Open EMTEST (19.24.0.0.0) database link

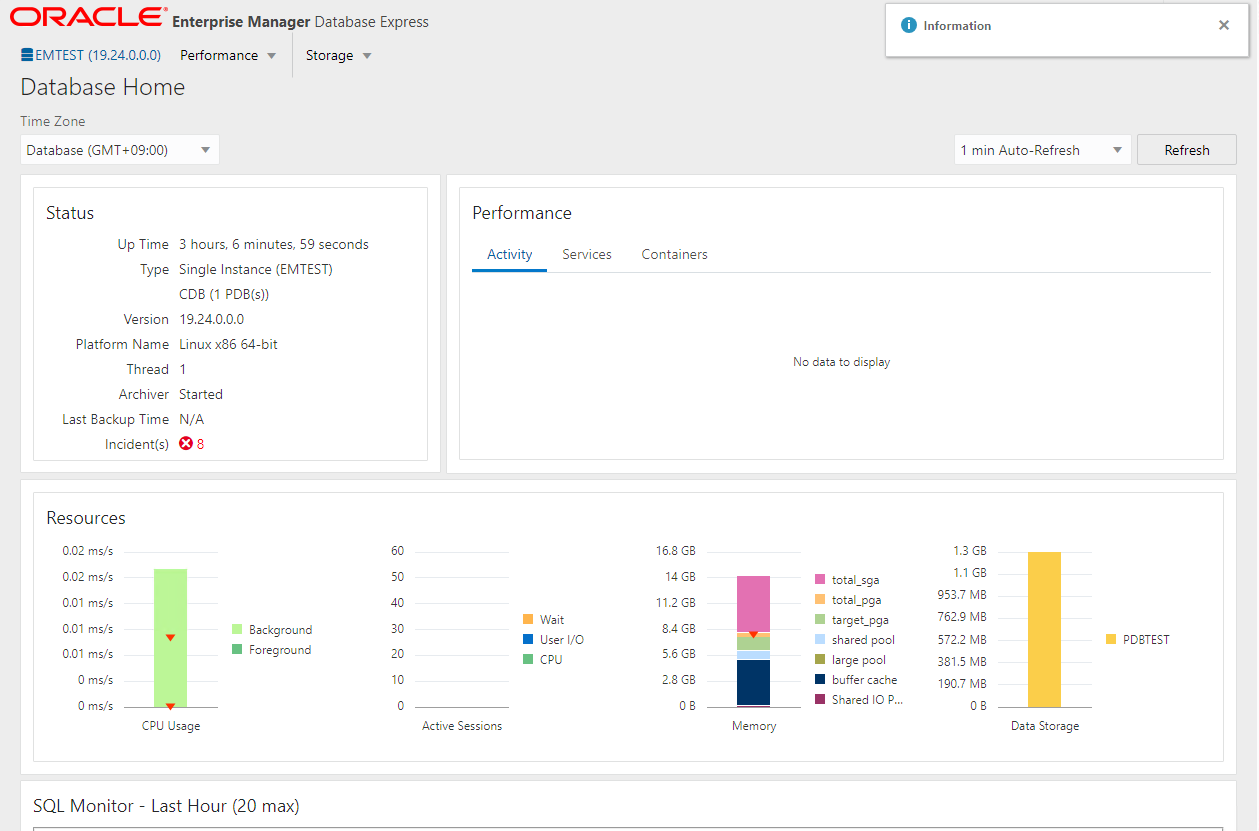click(x=98, y=55)
